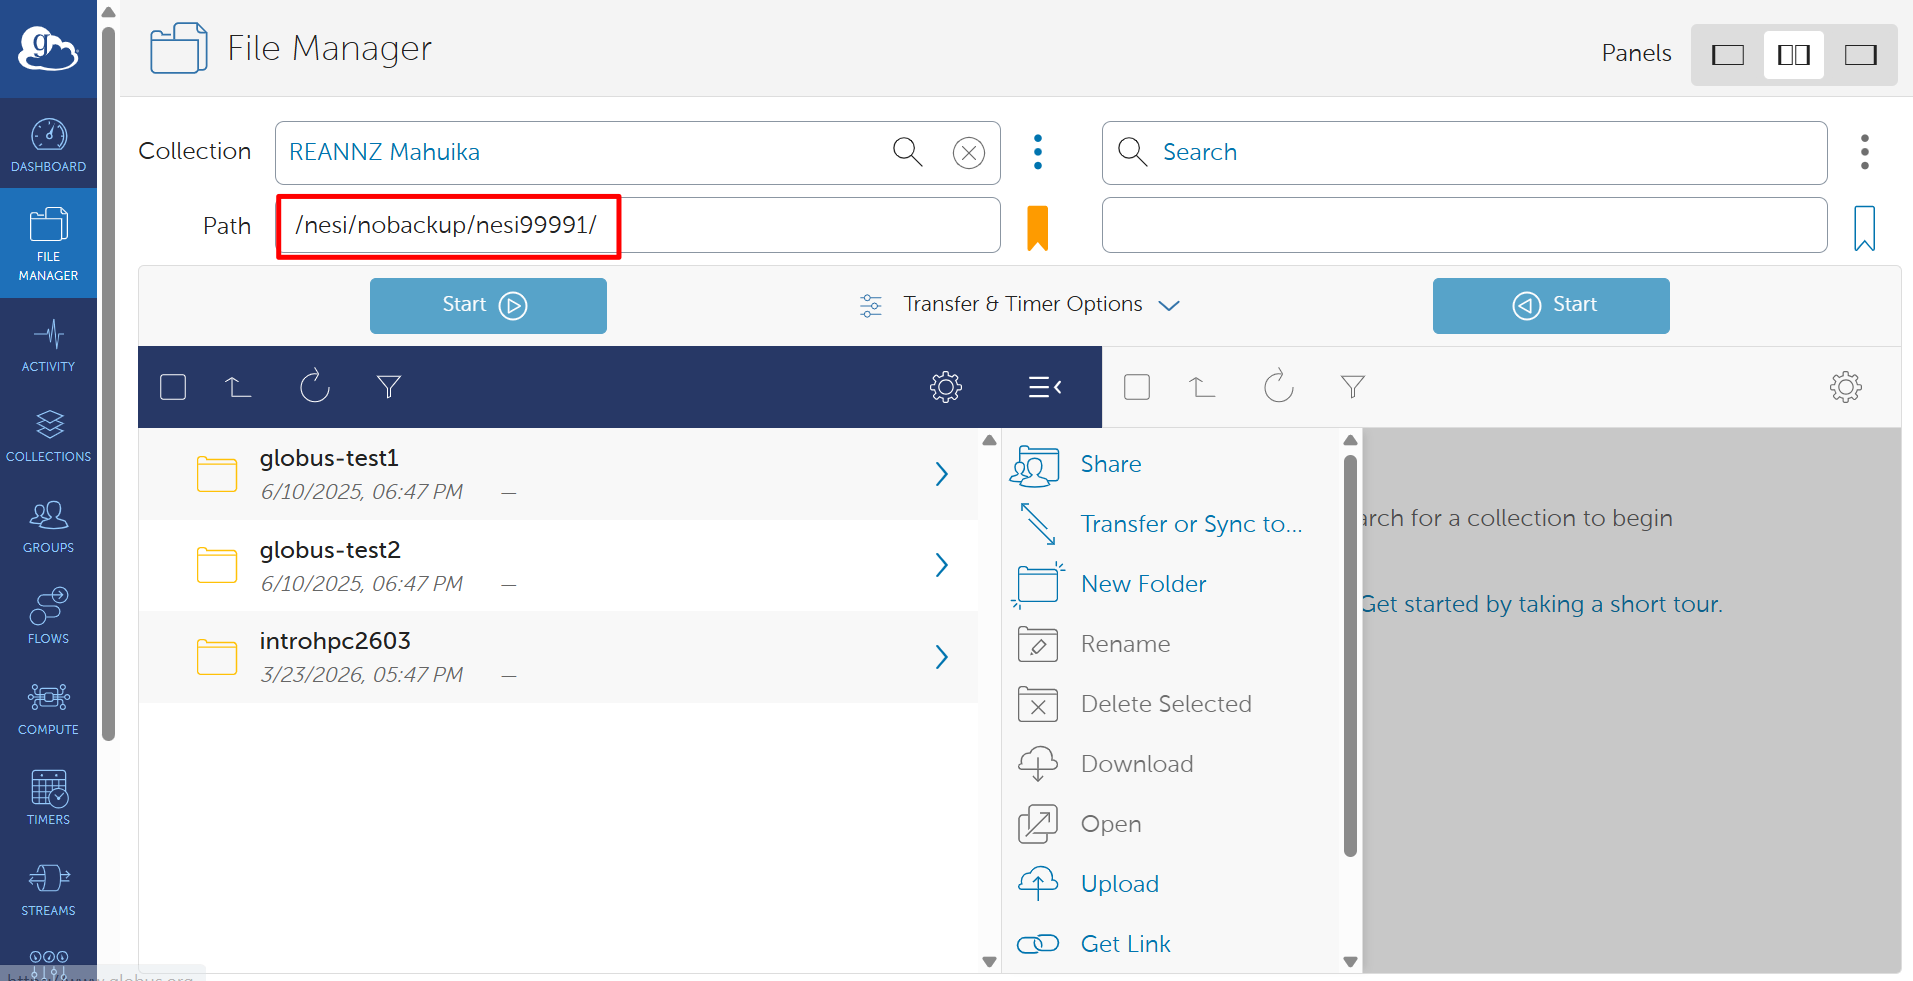
Task: Switch to single left panel layout
Action: click(1727, 54)
